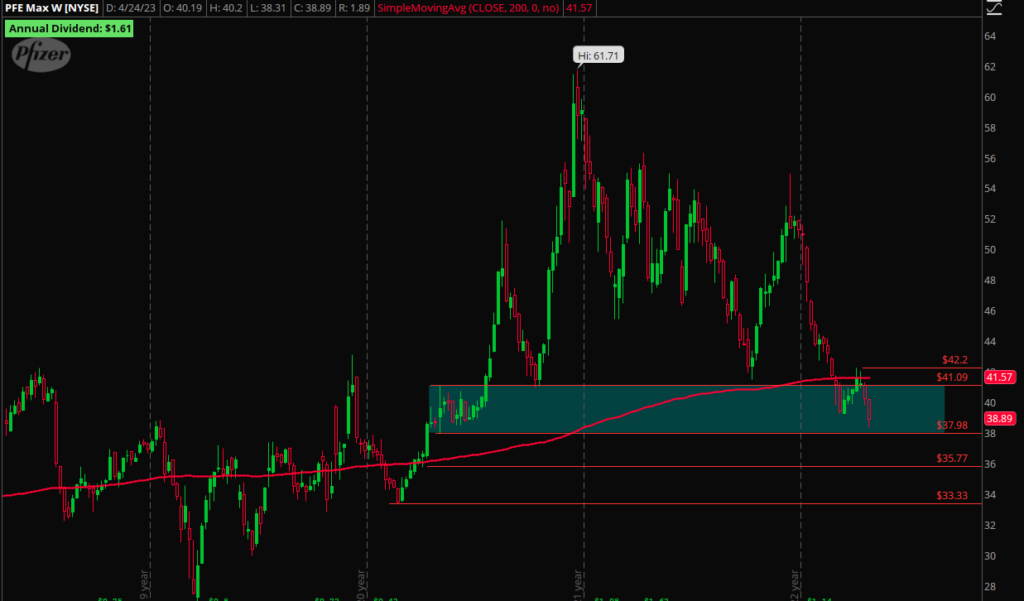Select the PFE Max W [NYSE] symbol label
1024x601 pixels.
(50, 9)
